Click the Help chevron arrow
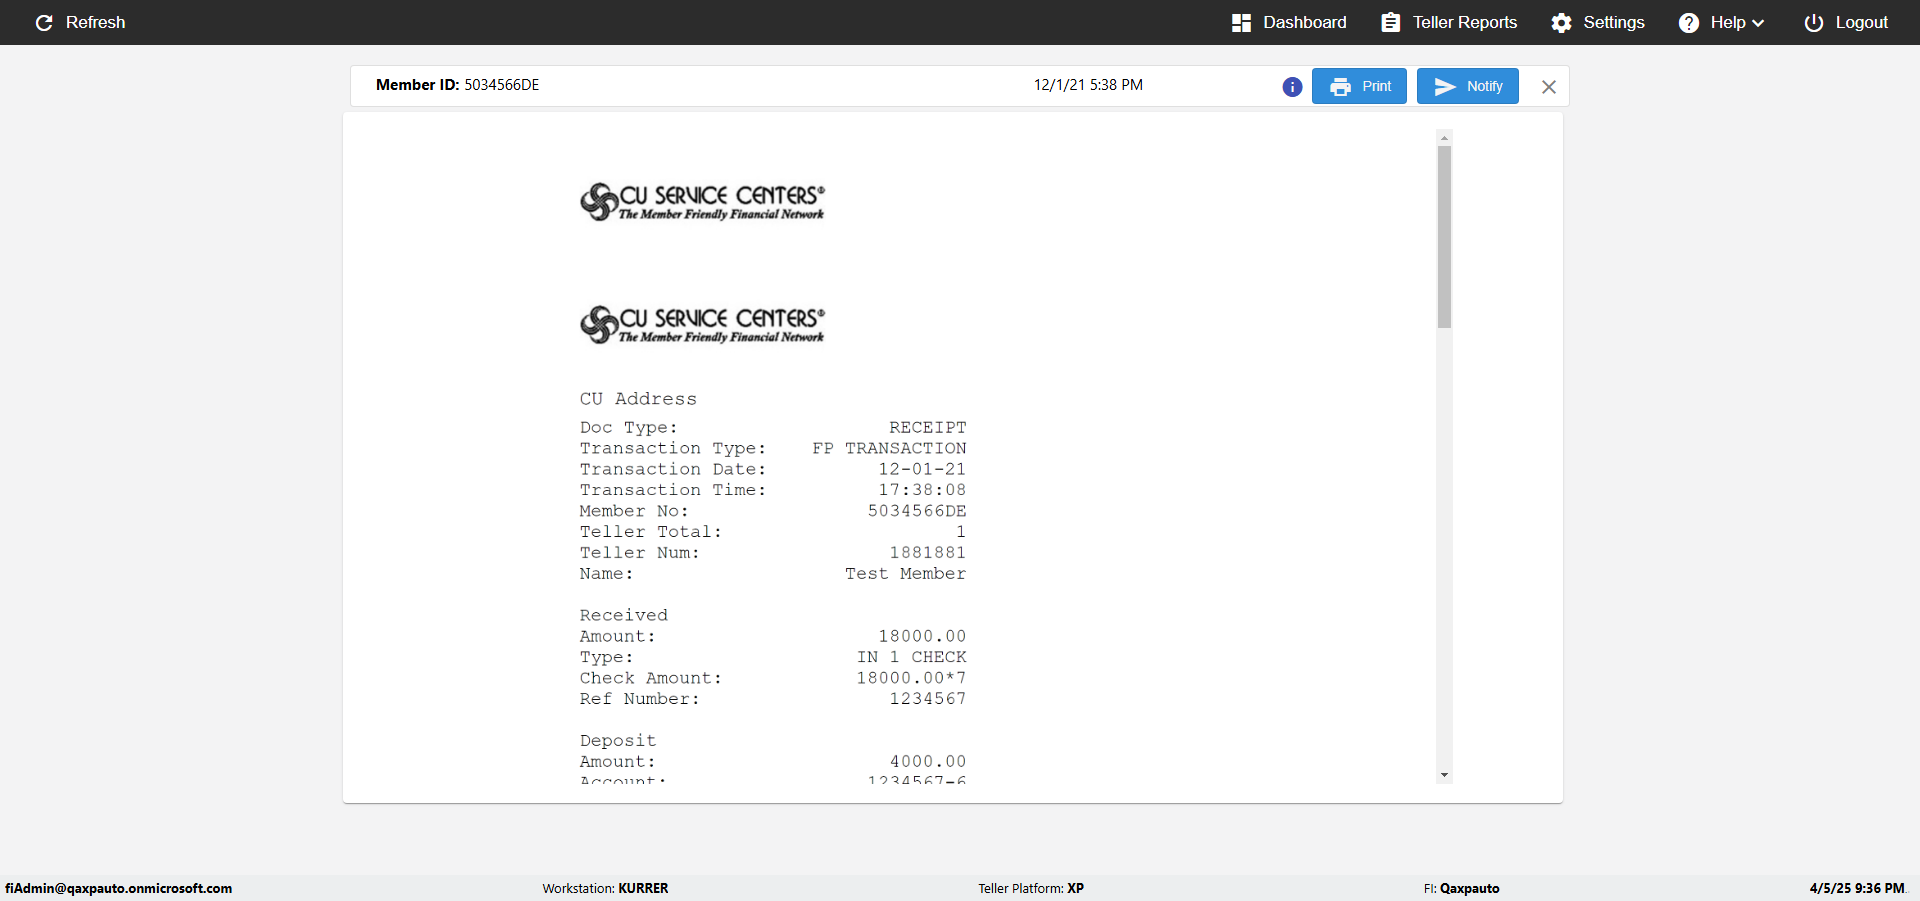Viewport: 1920px width, 901px height. [x=1758, y=23]
